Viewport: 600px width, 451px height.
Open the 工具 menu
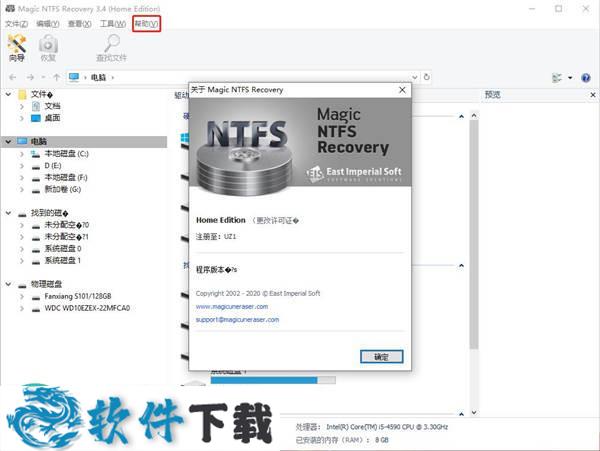[112, 24]
